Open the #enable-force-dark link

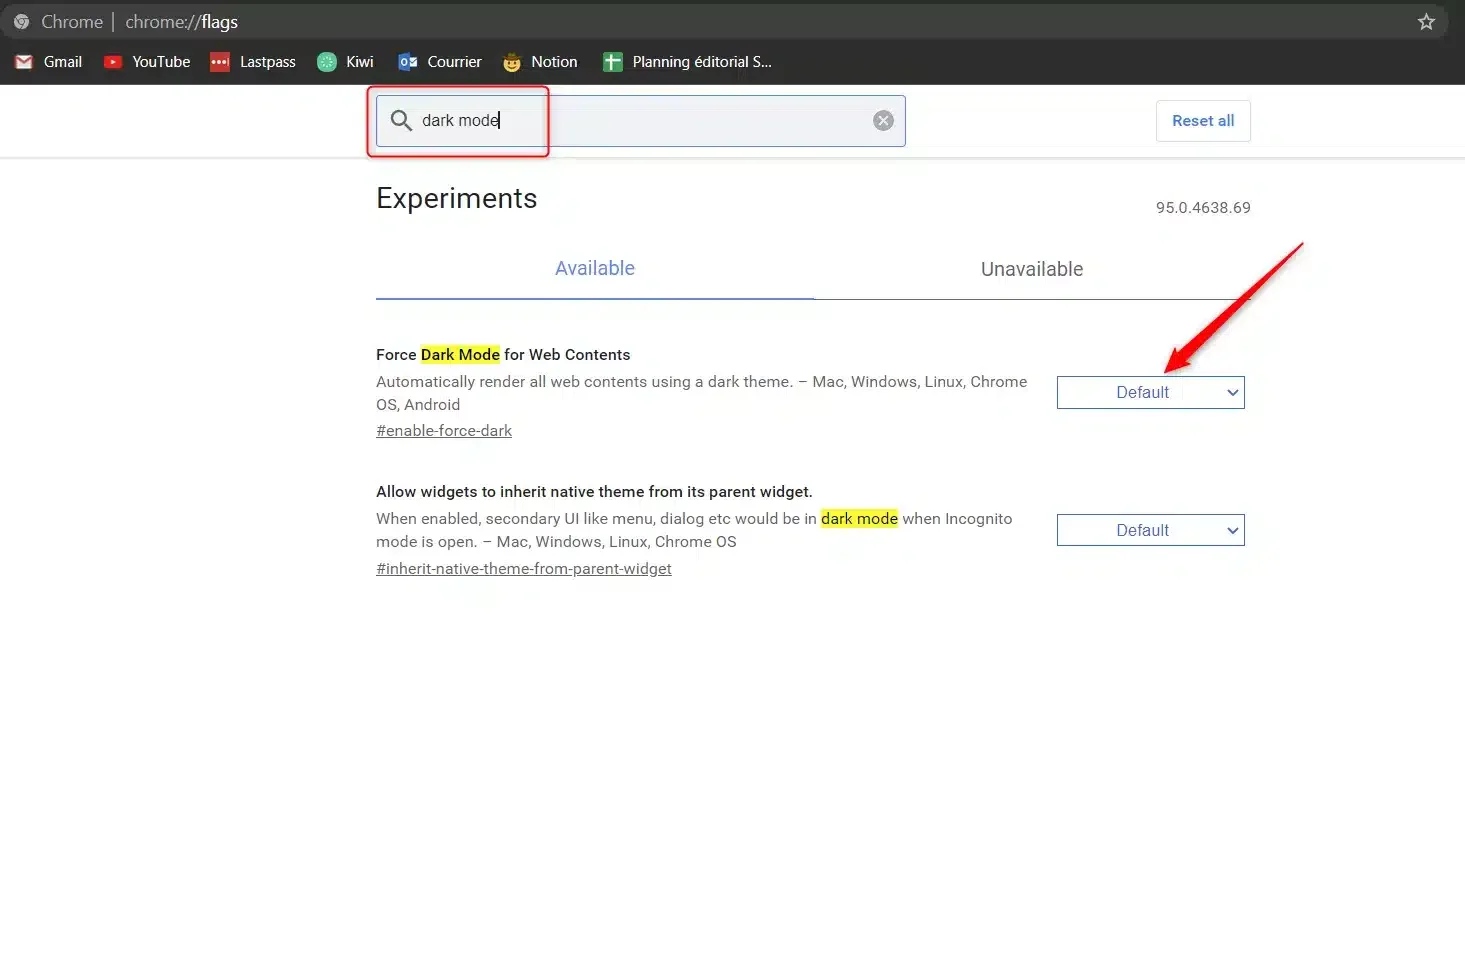tap(444, 431)
